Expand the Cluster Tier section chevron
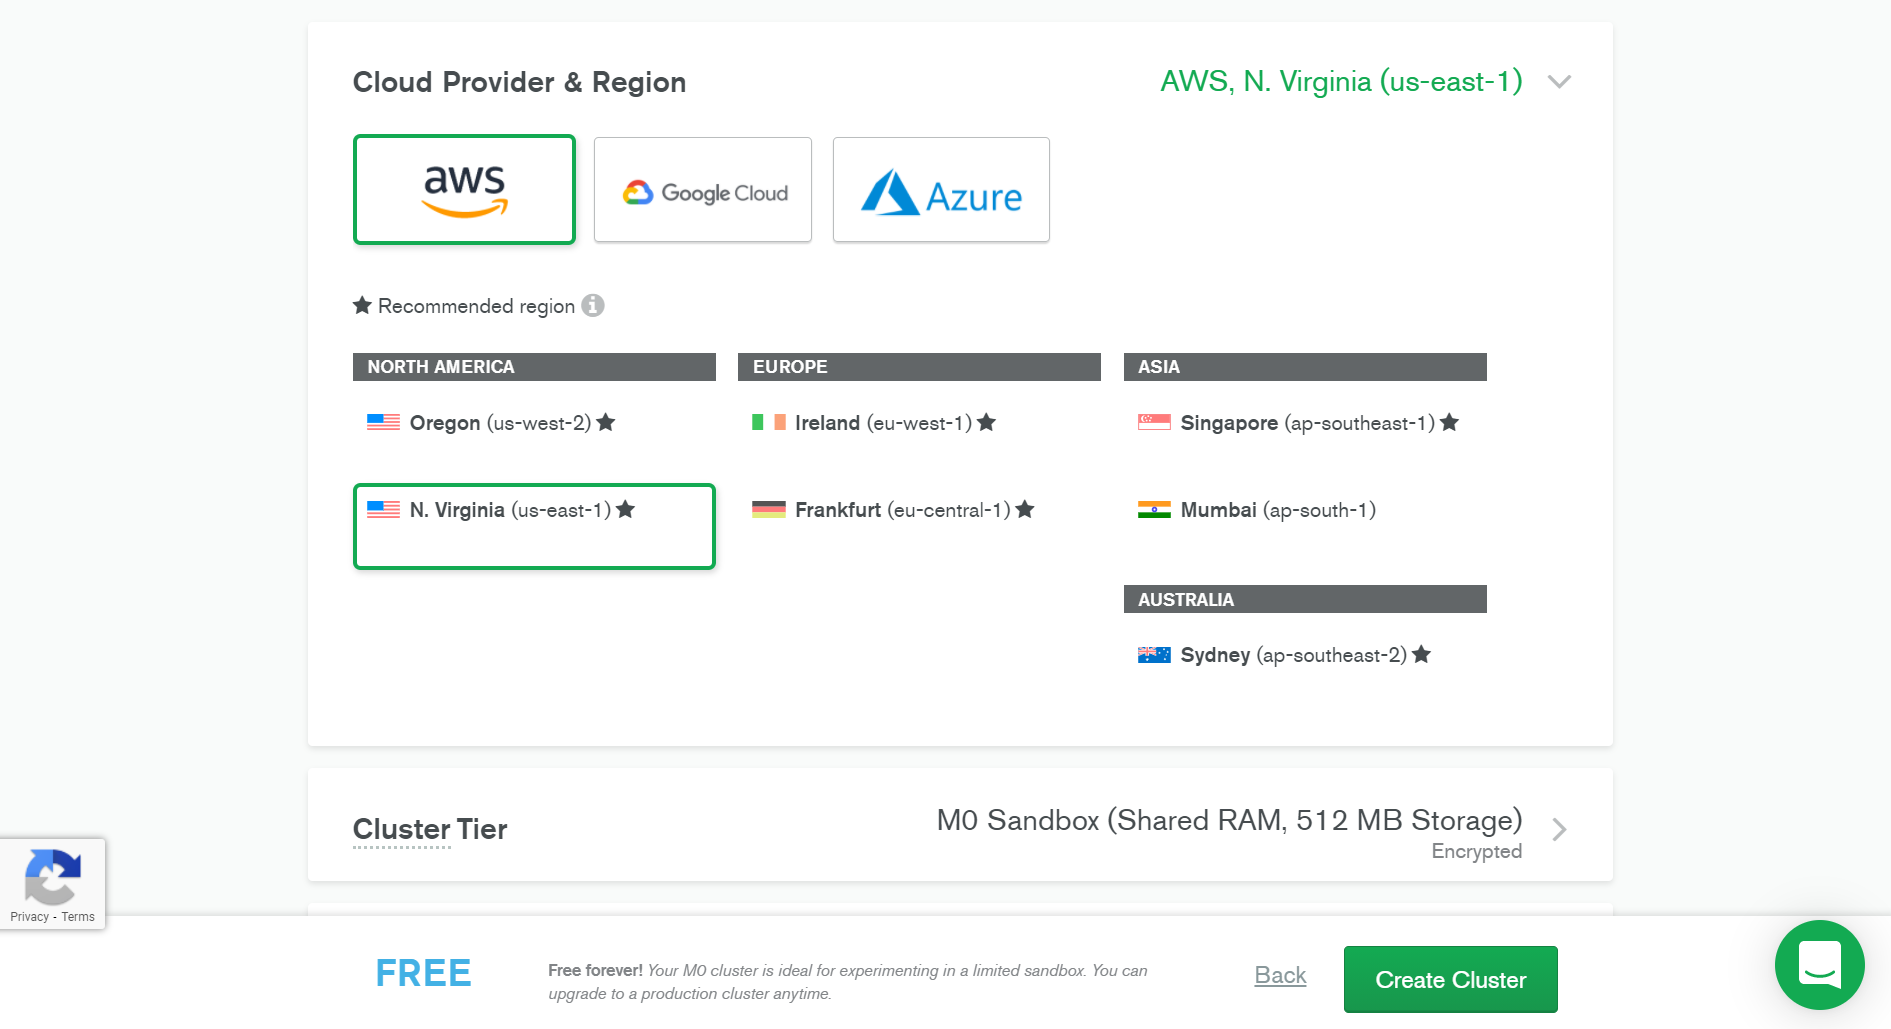This screenshot has height=1029, width=1891. pos(1559,829)
